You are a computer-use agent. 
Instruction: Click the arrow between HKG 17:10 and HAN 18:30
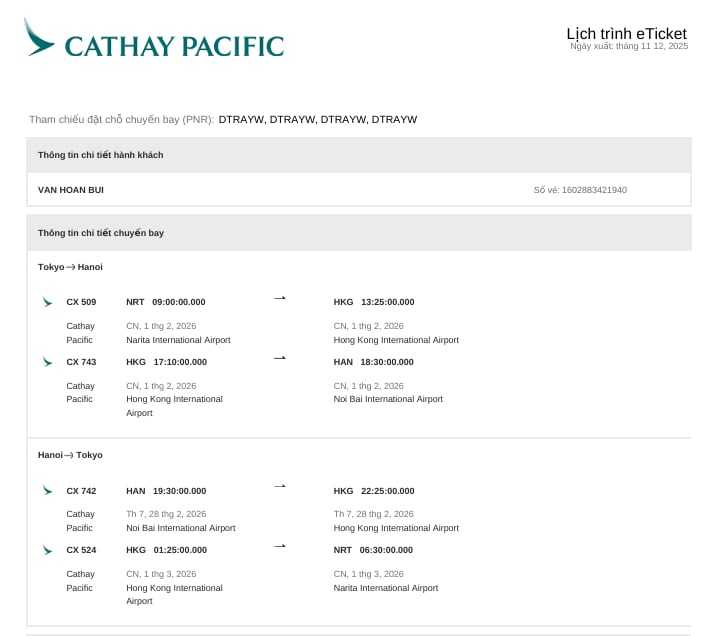click(280, 358)
